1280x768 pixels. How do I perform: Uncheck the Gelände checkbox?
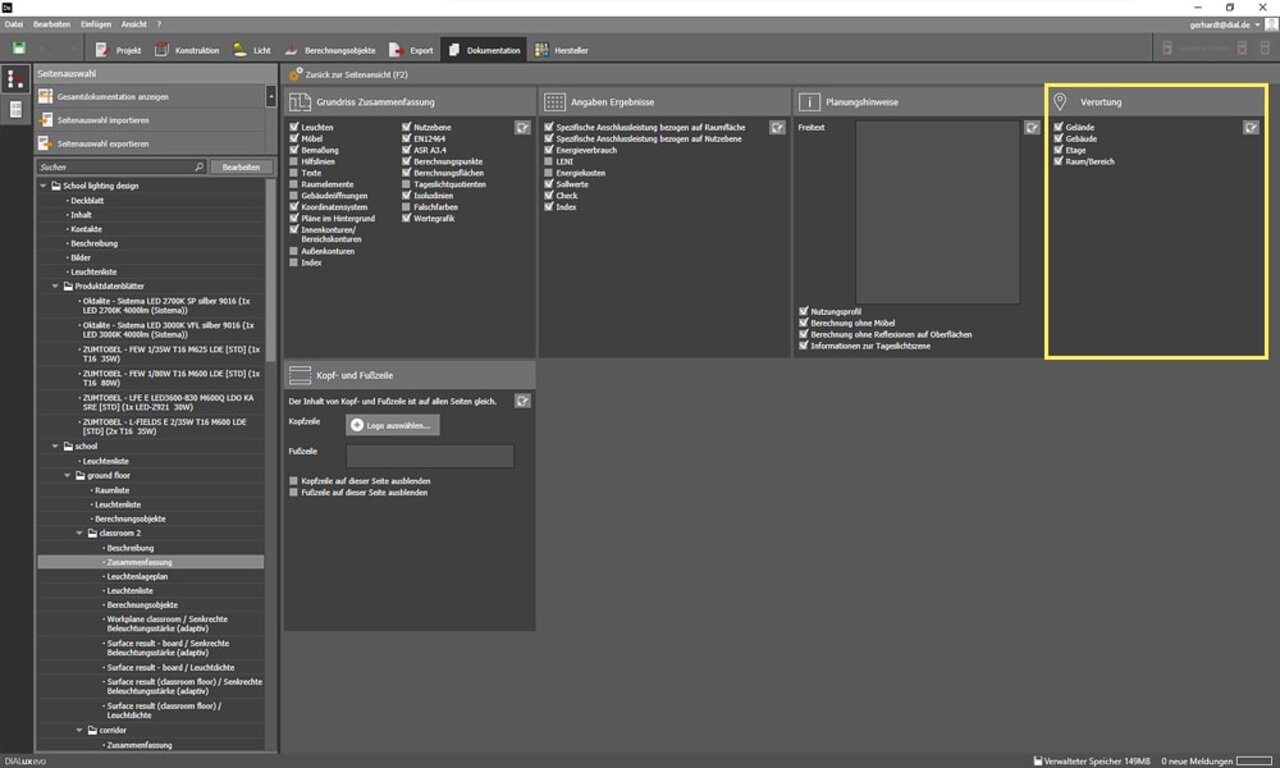1058,128
